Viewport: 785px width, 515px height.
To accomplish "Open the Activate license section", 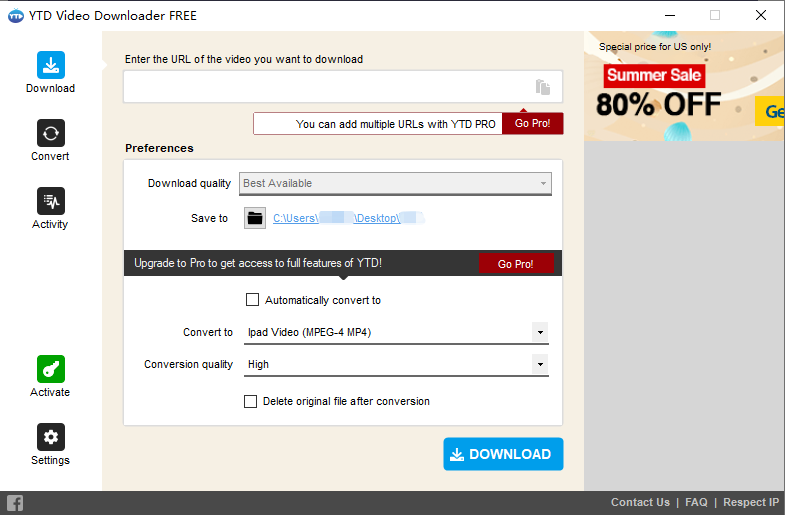I will [x=51, y=376].
